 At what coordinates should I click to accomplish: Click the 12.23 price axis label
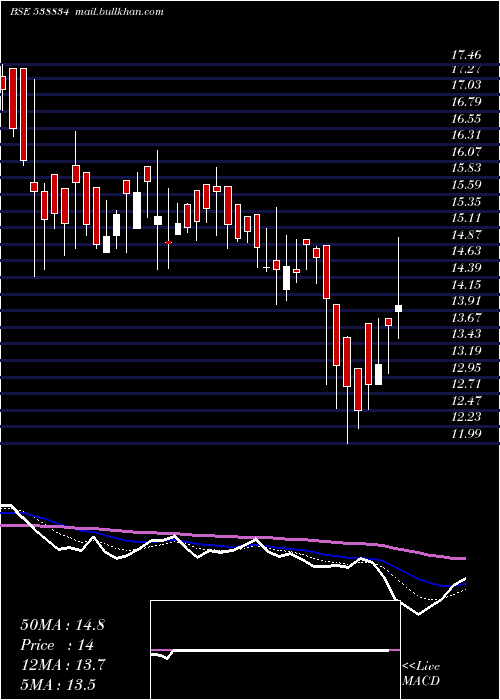(466, 417)
